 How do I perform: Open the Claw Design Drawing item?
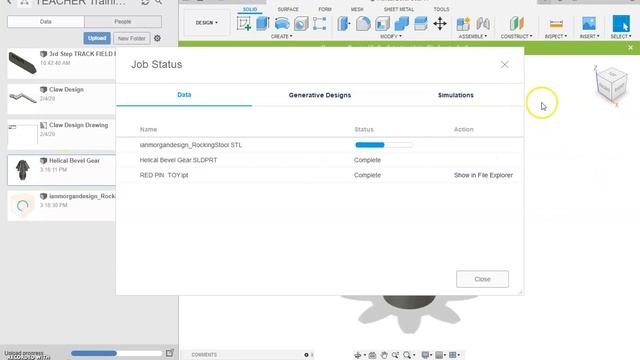tap(61, 134)
